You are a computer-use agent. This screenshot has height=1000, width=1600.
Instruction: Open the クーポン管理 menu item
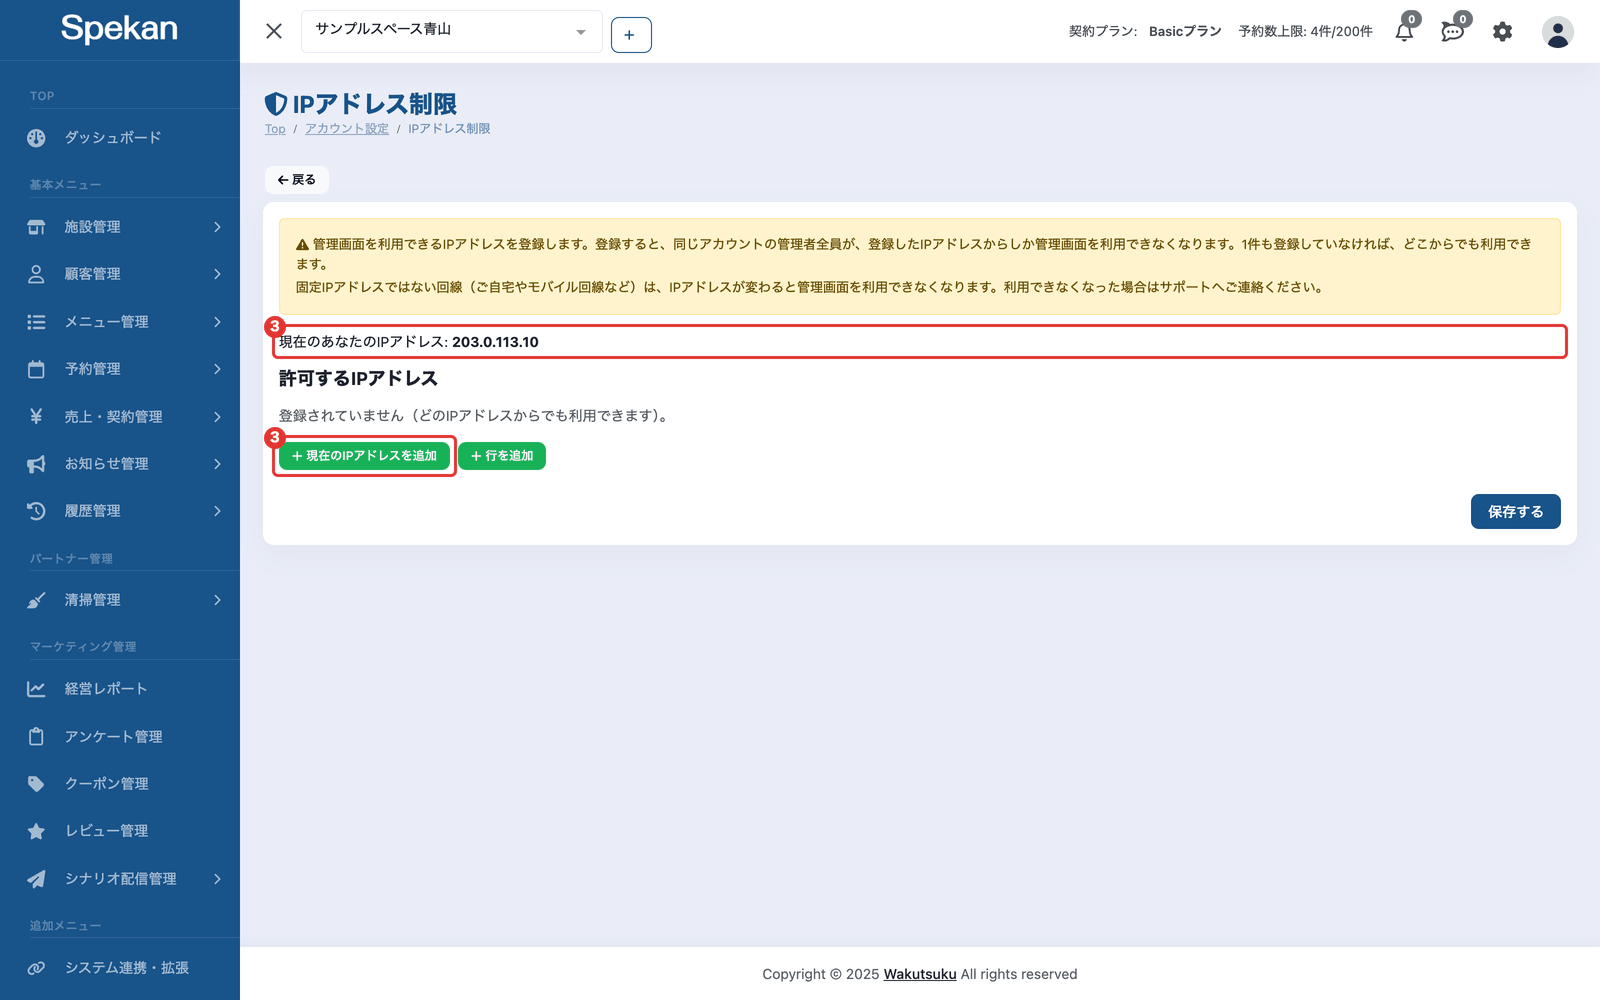pyautogui.click(x=120, y=784)
